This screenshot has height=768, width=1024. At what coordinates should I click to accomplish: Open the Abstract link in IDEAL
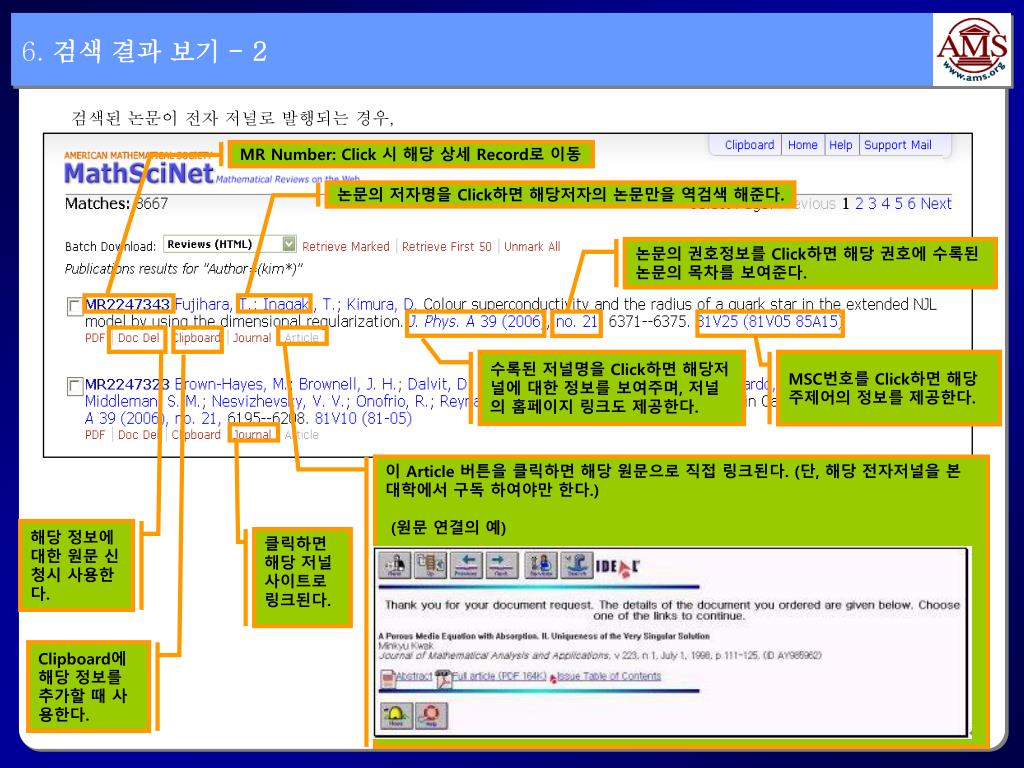coord(413,676)
